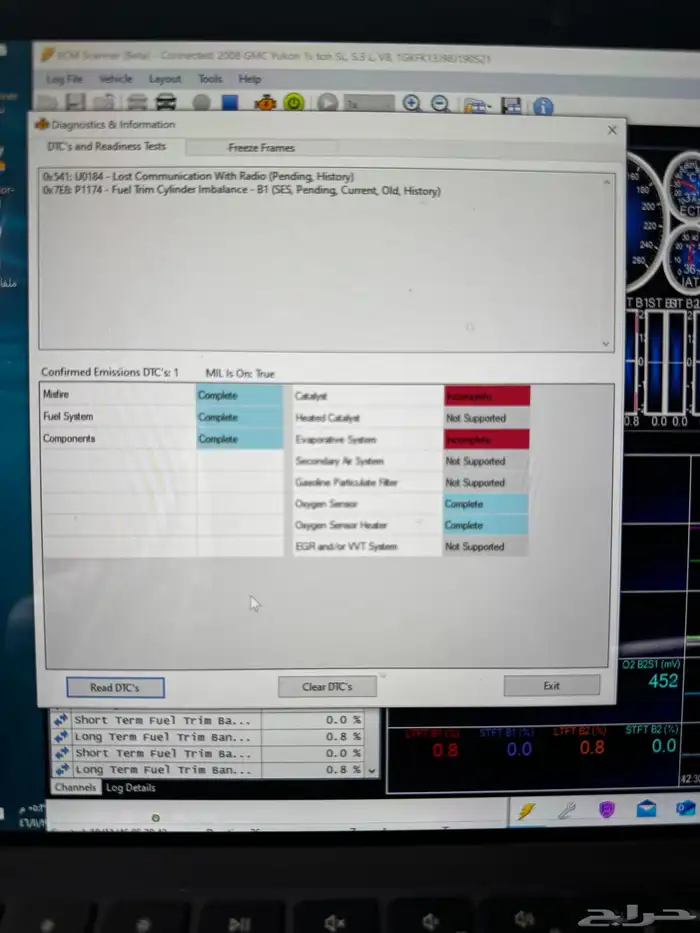Click the lightning bolt taskbar icon
Image resolution: width=700 pixels, height=933 pixels.
point(526,810)
